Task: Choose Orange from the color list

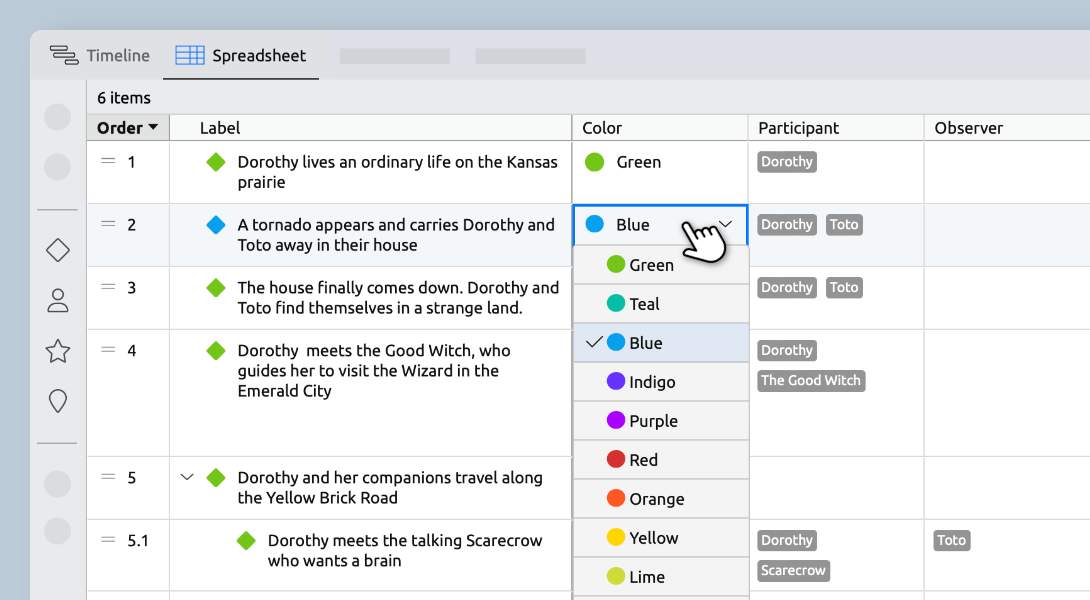Action: [661, 498]
